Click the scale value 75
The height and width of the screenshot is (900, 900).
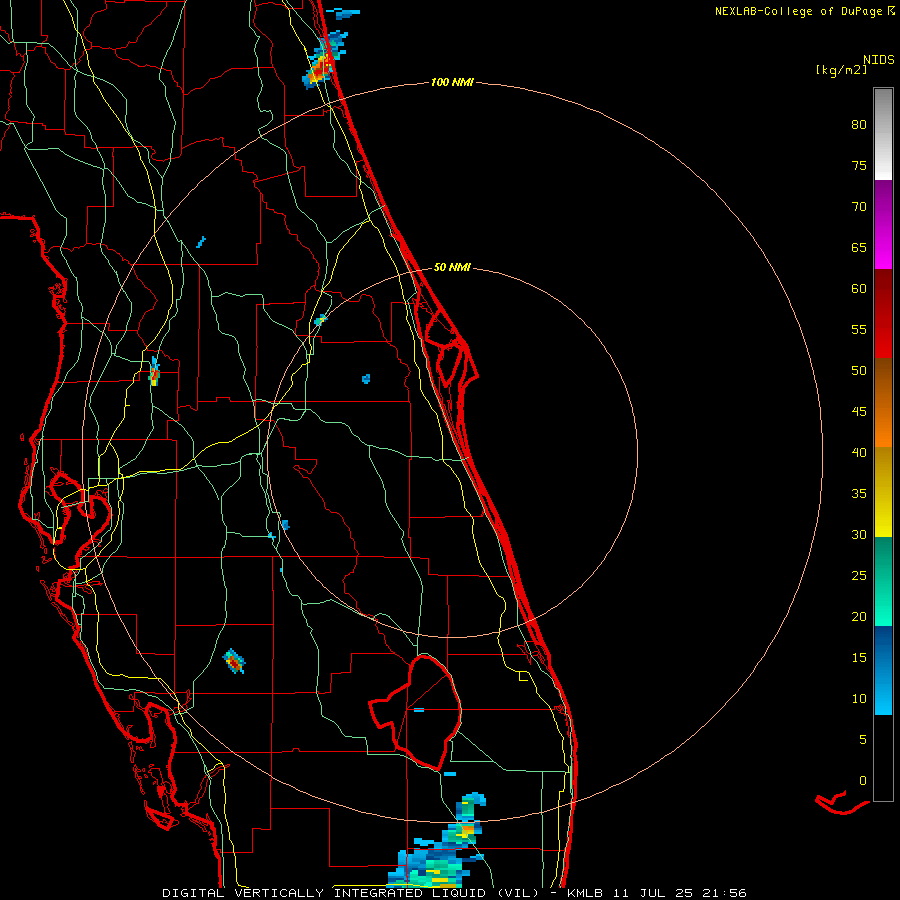[859, 166]
